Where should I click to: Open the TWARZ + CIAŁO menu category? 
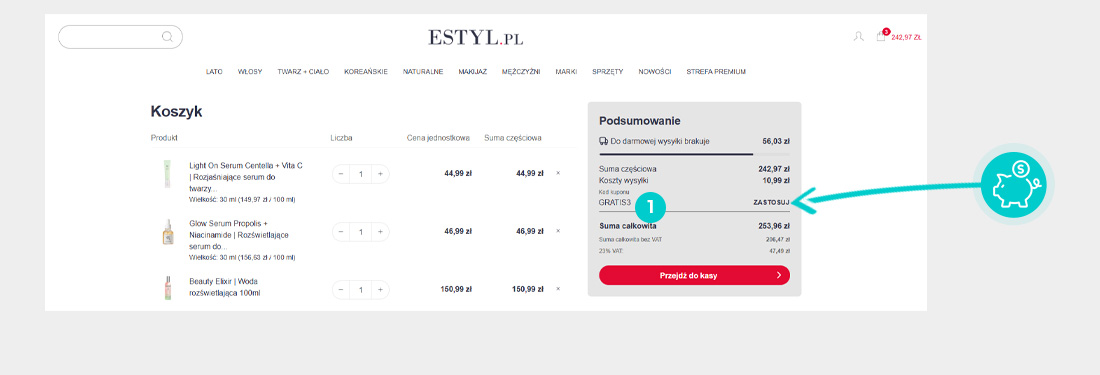click(303, 71)
